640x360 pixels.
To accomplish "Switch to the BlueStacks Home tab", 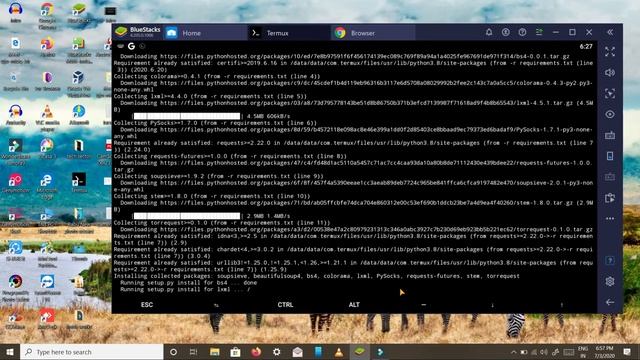I will (205, 33).
